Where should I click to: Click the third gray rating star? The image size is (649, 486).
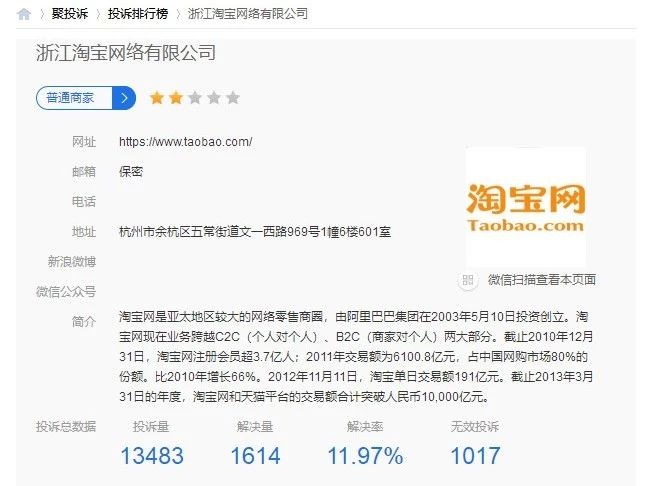[195, 98]
